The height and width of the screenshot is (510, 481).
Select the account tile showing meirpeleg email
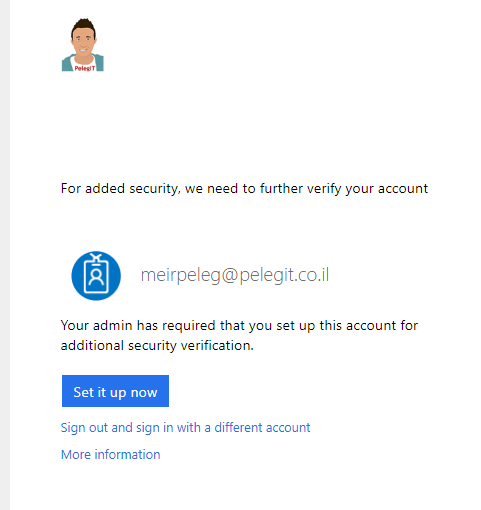[200, 276]
